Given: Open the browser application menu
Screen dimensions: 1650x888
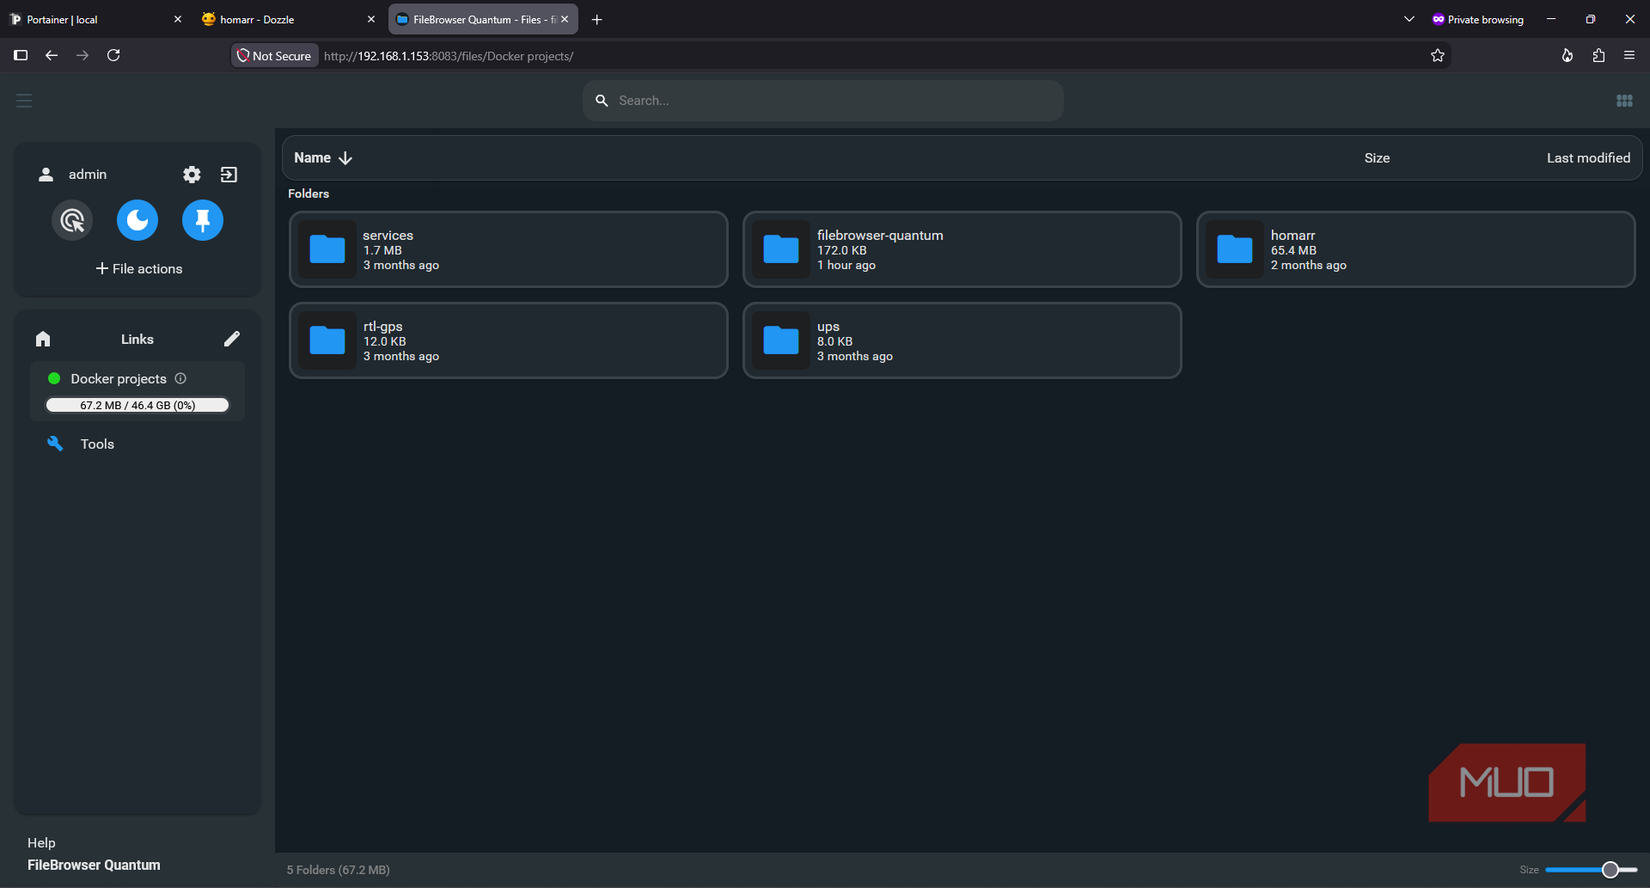Looking at the screenshot, I should [x=1629, y=56].
